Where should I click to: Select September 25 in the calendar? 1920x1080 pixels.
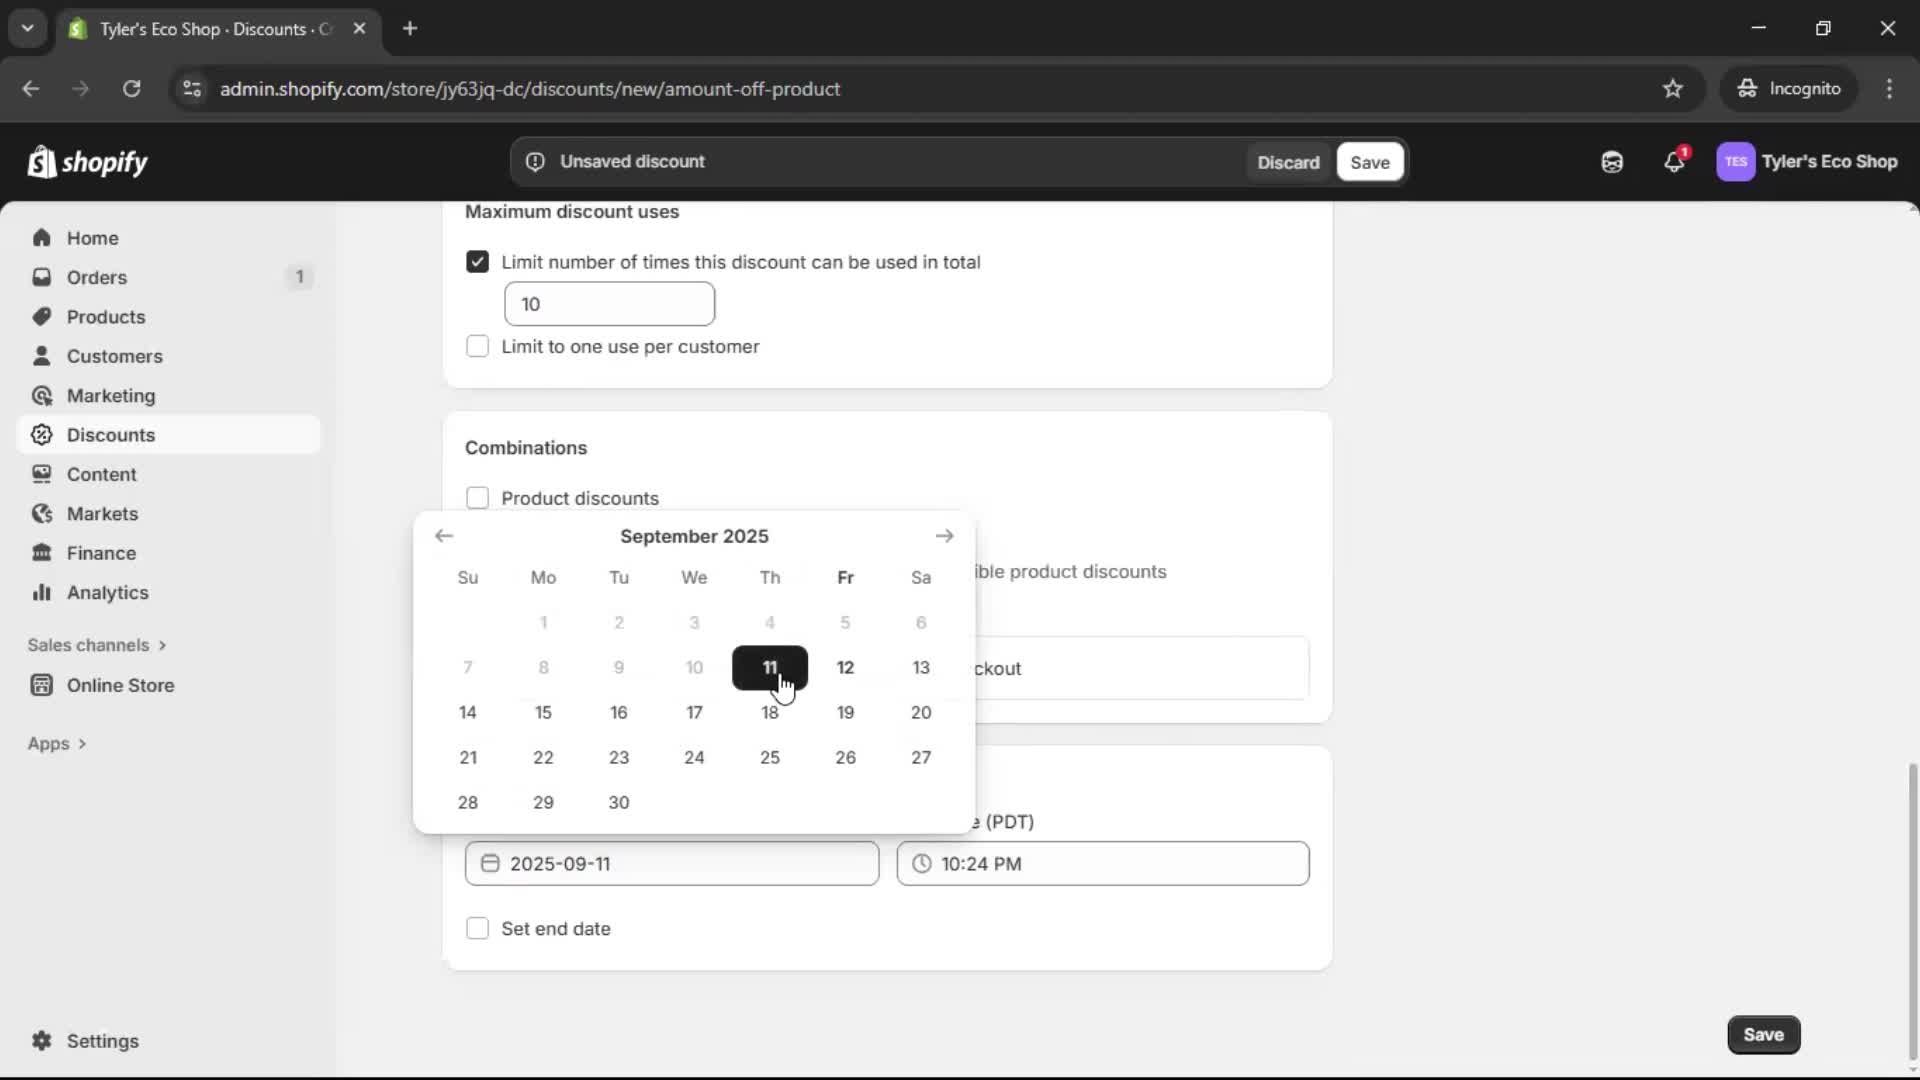click(x=769, y=757)
